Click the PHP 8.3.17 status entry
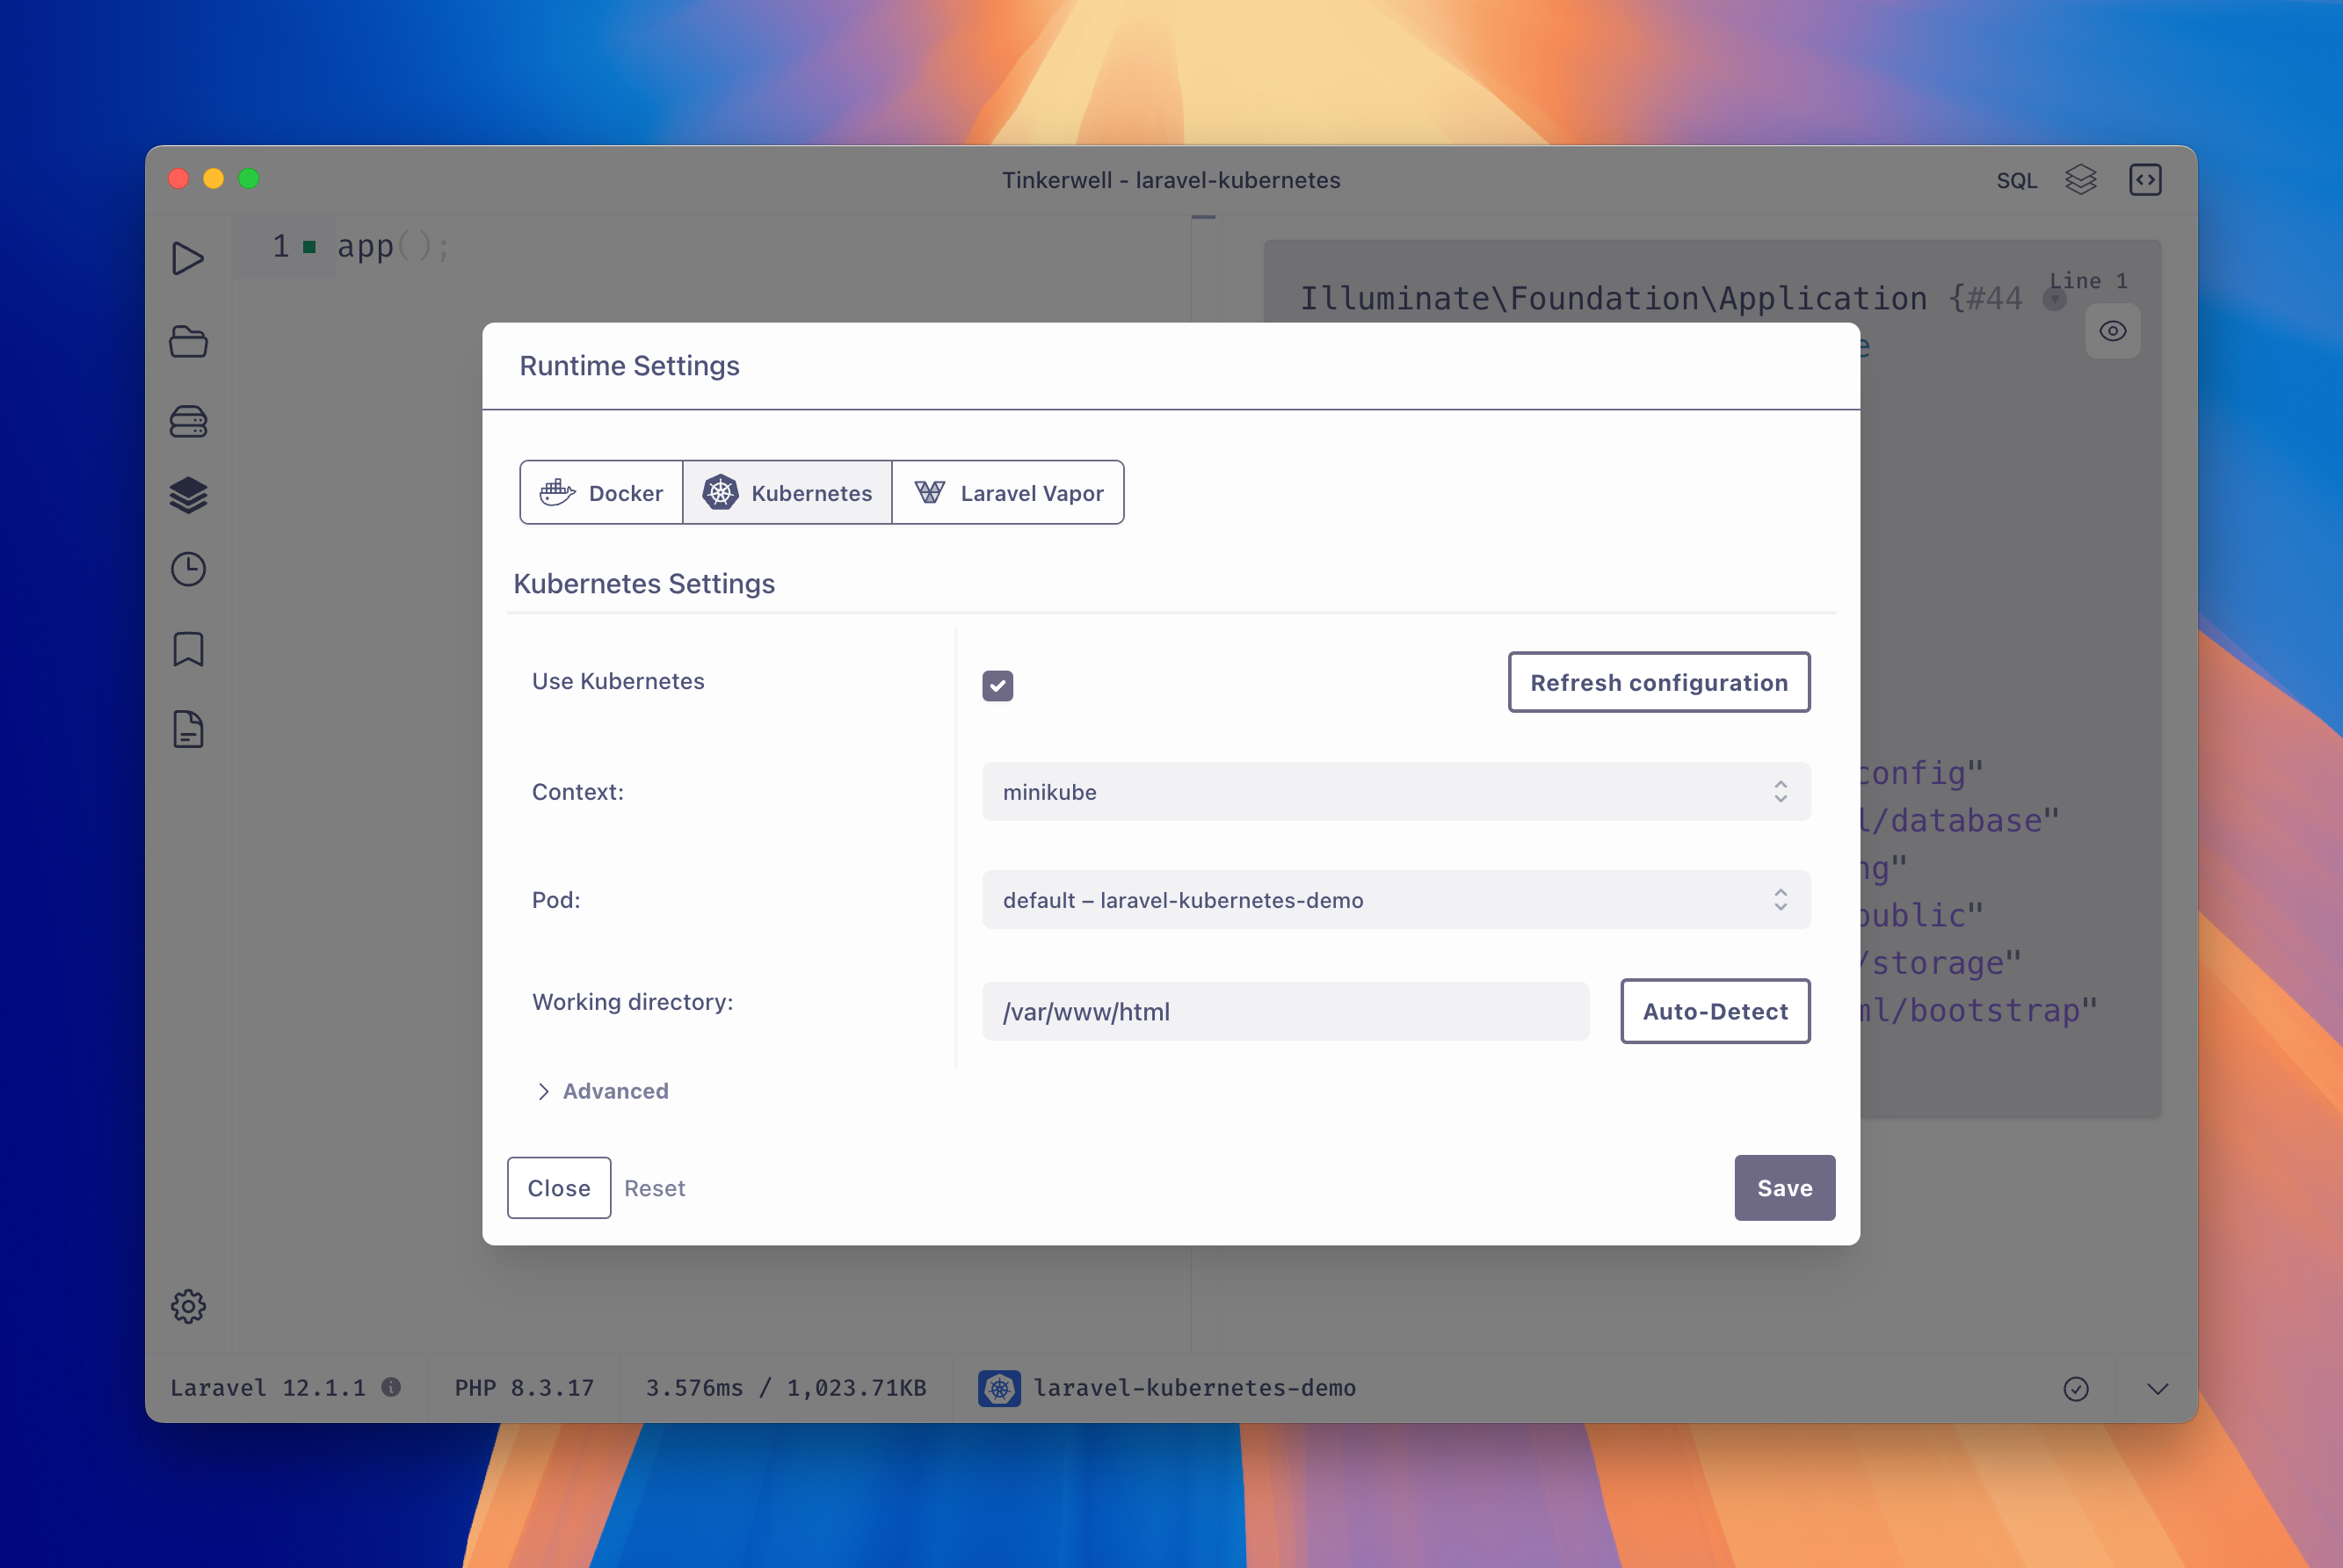Screen dimensions: 2343x1568 pyautogui.click(x=524, y=1388)
